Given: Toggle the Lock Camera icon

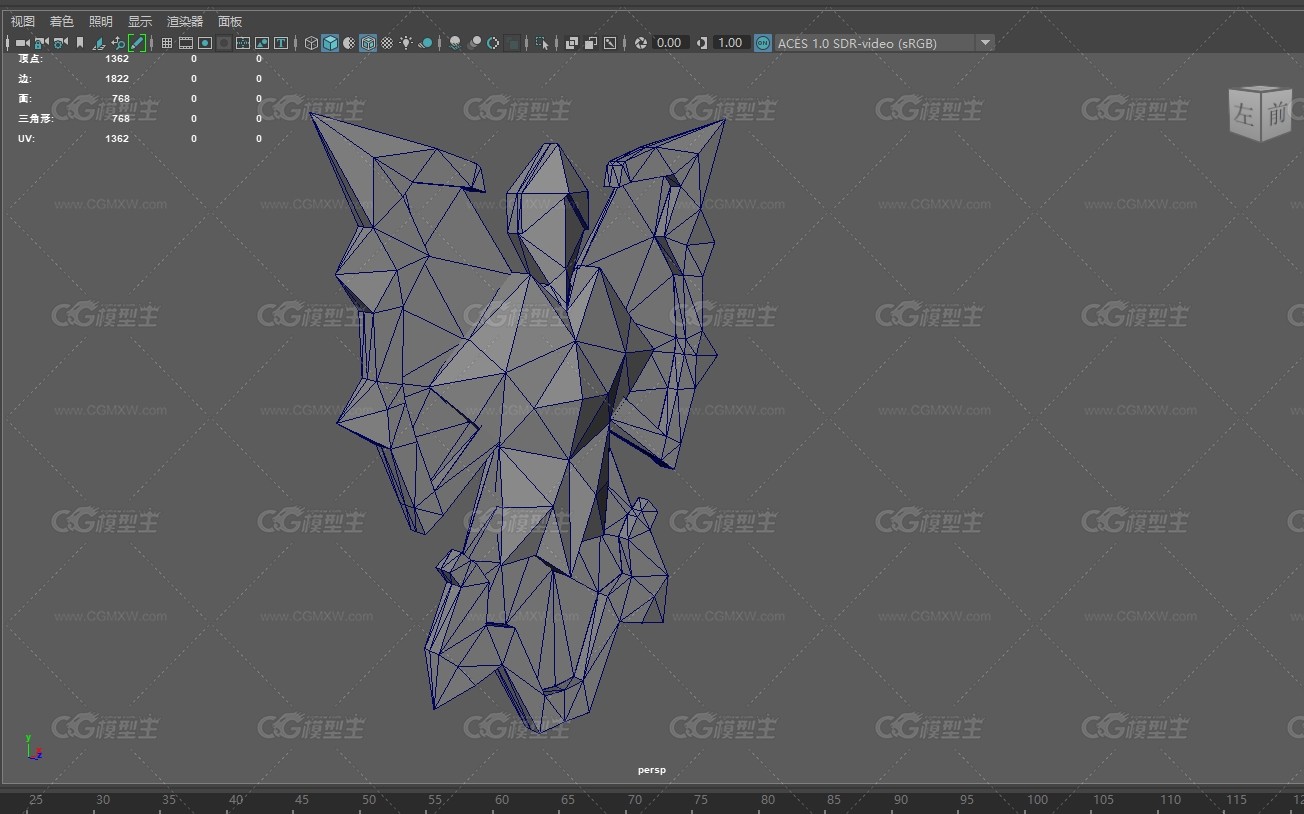Looking at the screenshot, I should (41, 43).
